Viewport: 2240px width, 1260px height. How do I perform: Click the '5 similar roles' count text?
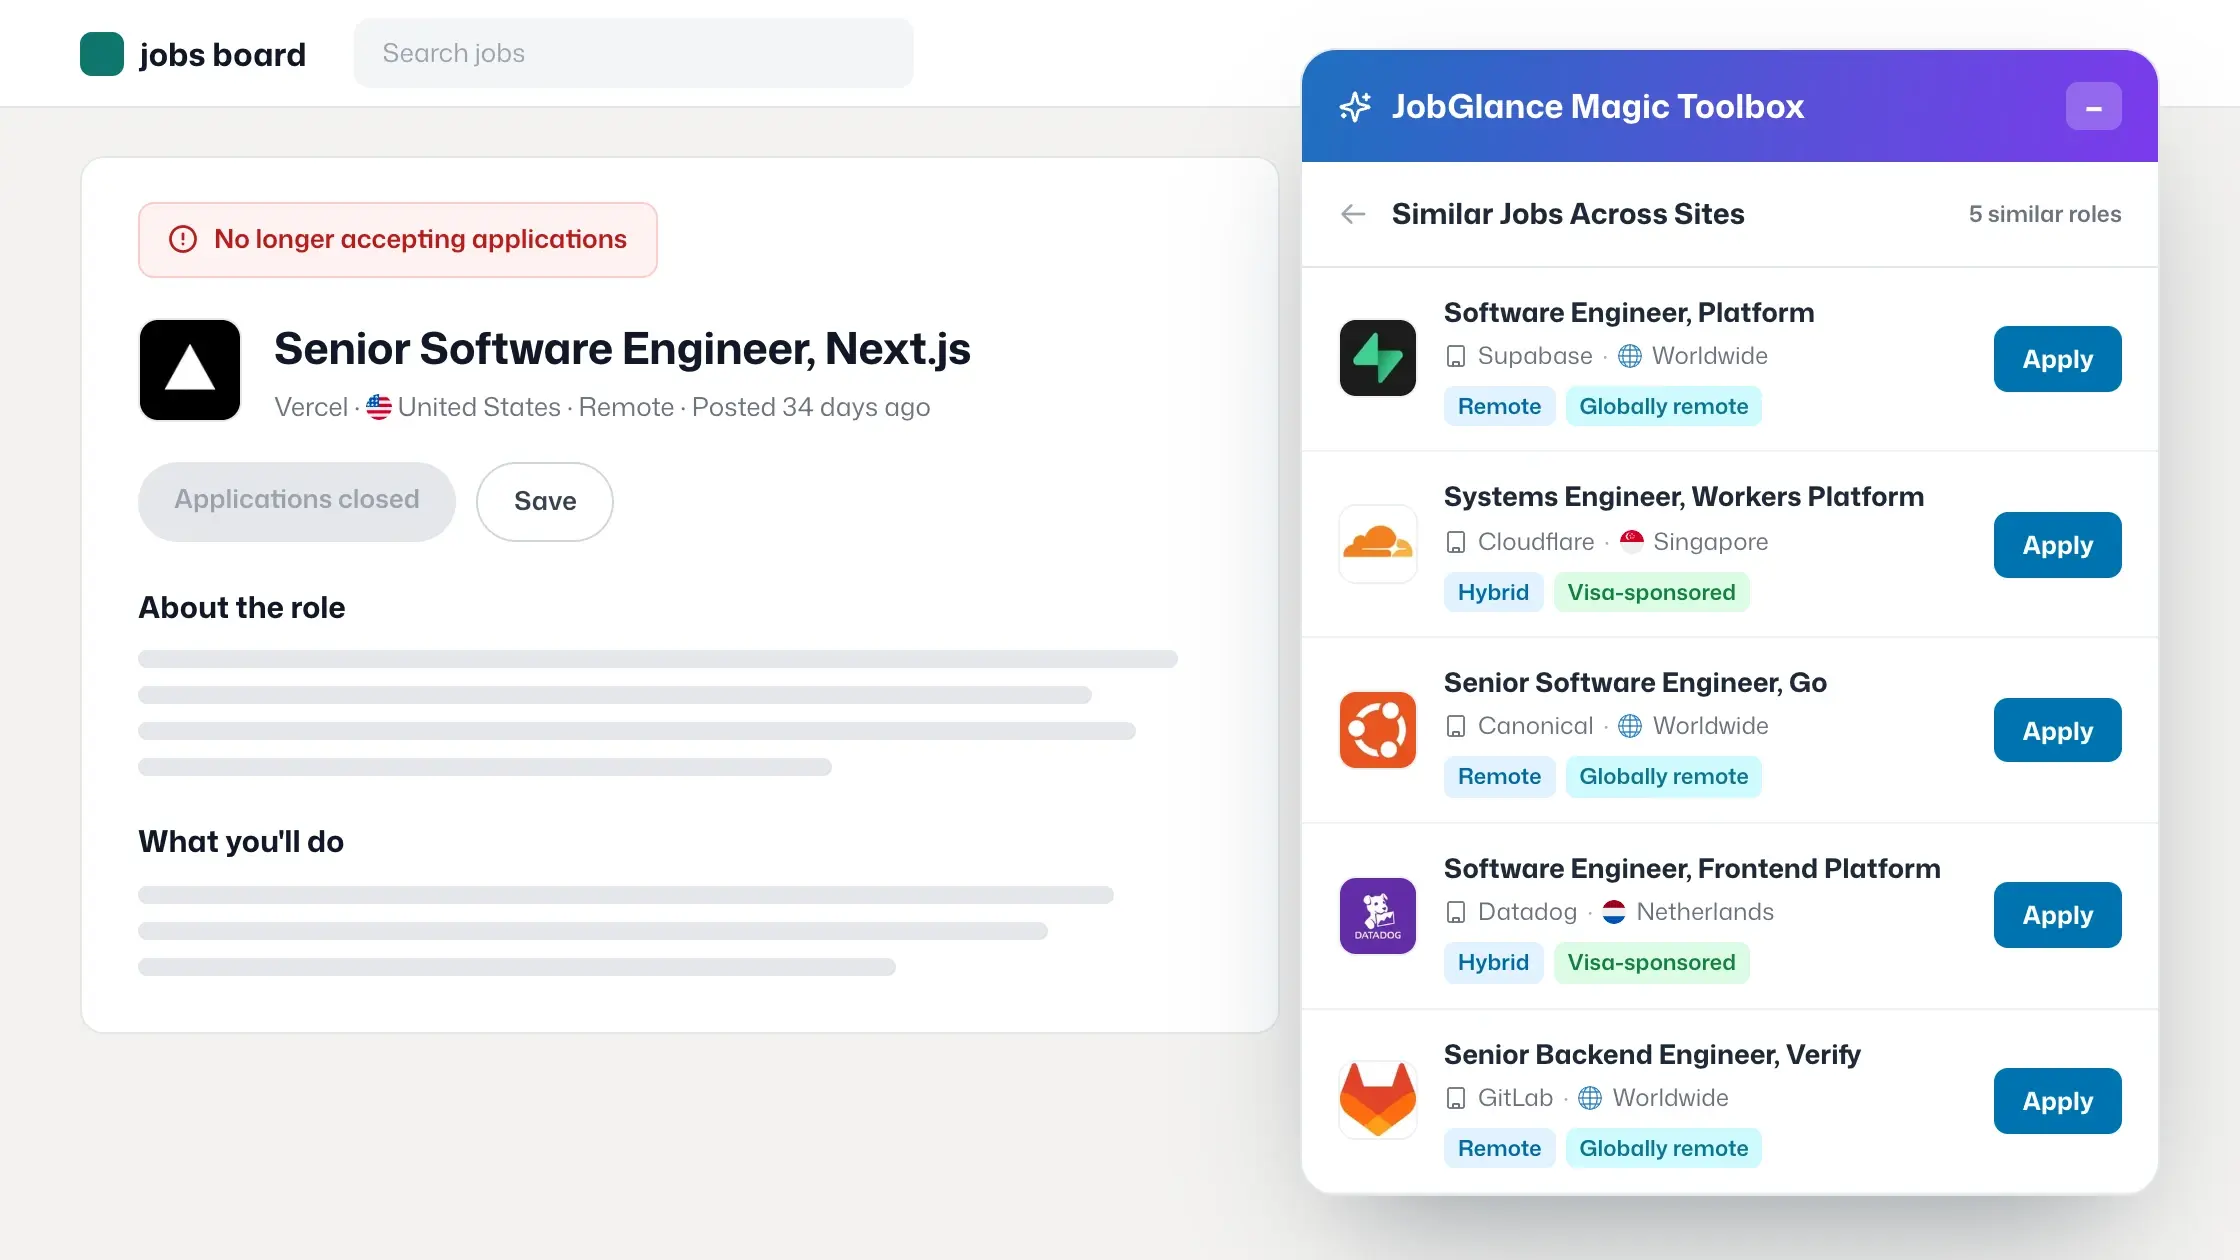[2045, 214]
